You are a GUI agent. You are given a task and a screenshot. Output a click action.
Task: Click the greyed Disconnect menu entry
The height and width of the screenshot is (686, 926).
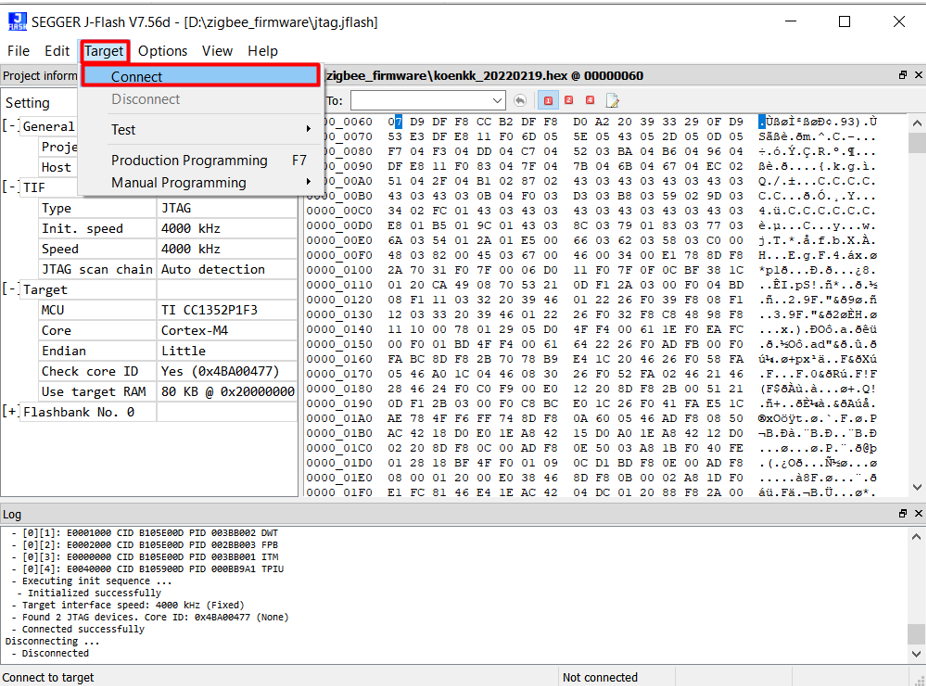(201, 99)
